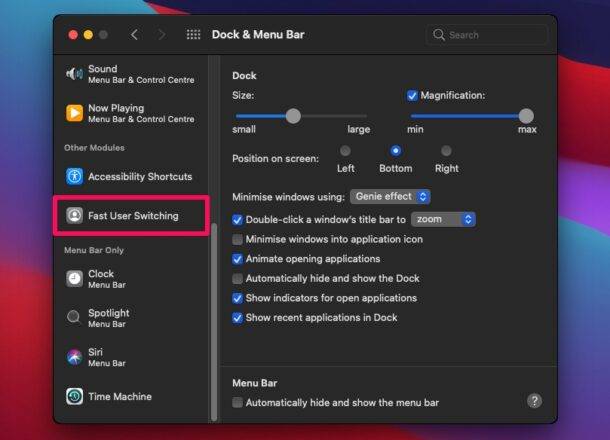
Task: Select the Clock icon in sidebar
Action: [x=74, y=279]
